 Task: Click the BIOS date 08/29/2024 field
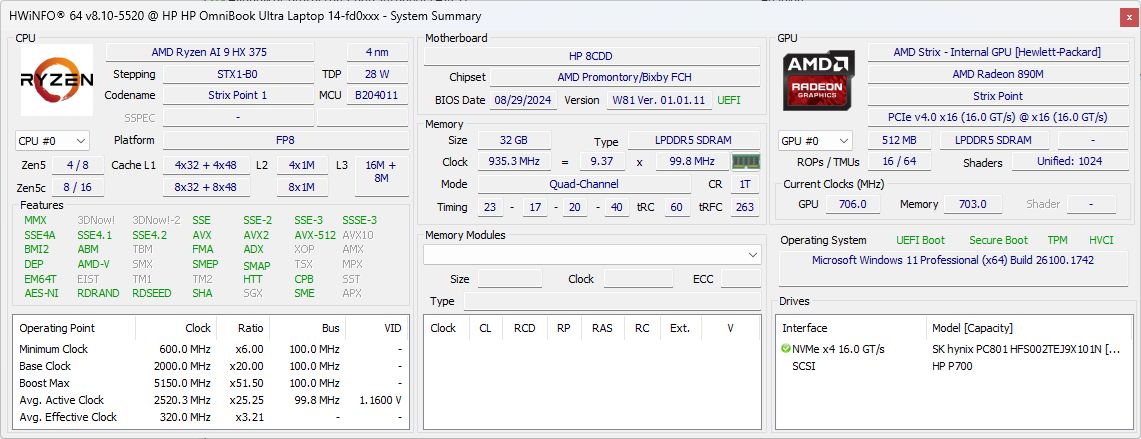524,100
